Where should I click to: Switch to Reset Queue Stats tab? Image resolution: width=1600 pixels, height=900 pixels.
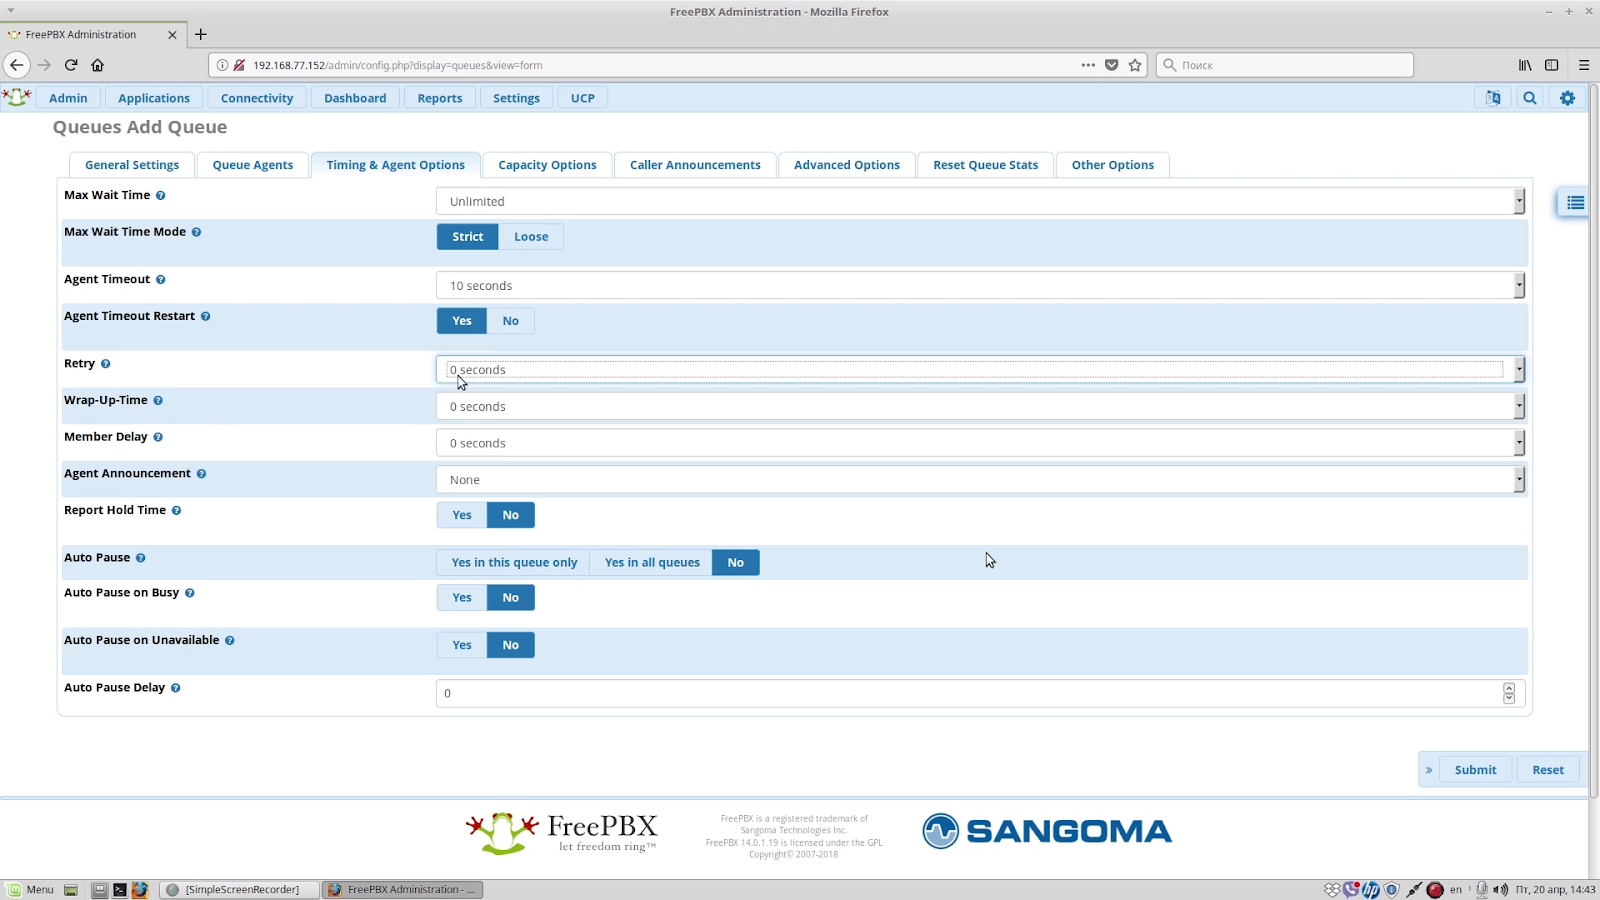click(986, 165)
